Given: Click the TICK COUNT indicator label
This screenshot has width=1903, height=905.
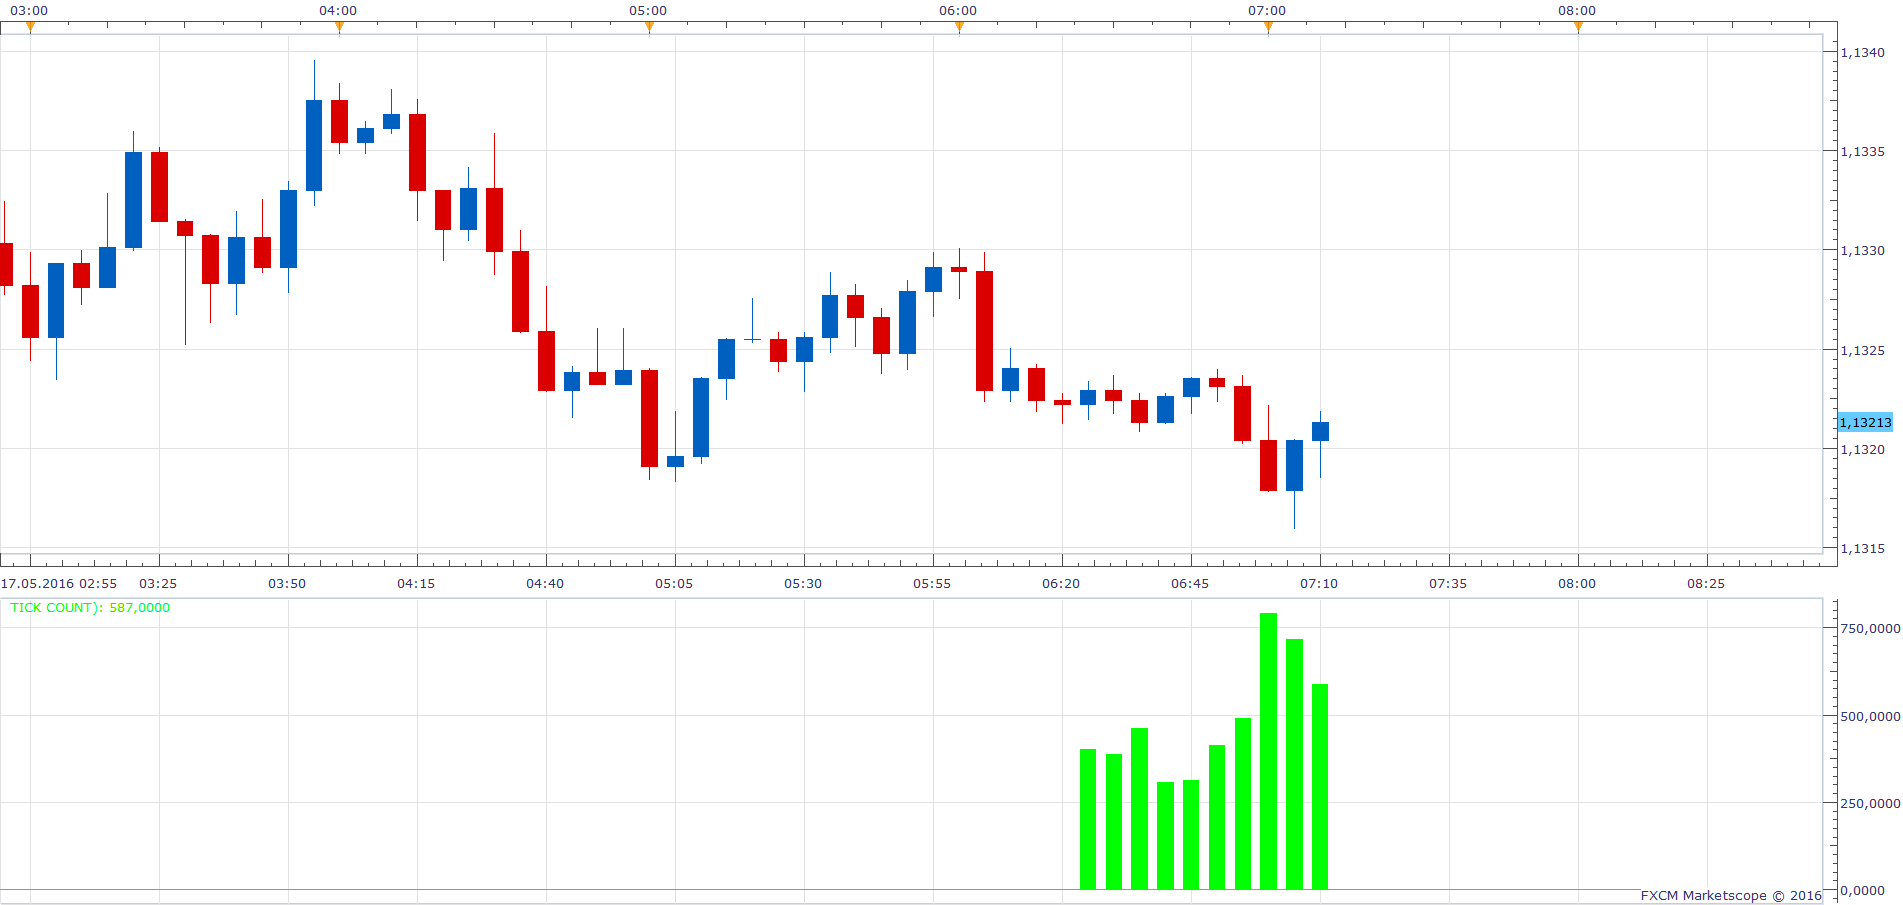Looking at the screenshot, I should tap(90, 608).
